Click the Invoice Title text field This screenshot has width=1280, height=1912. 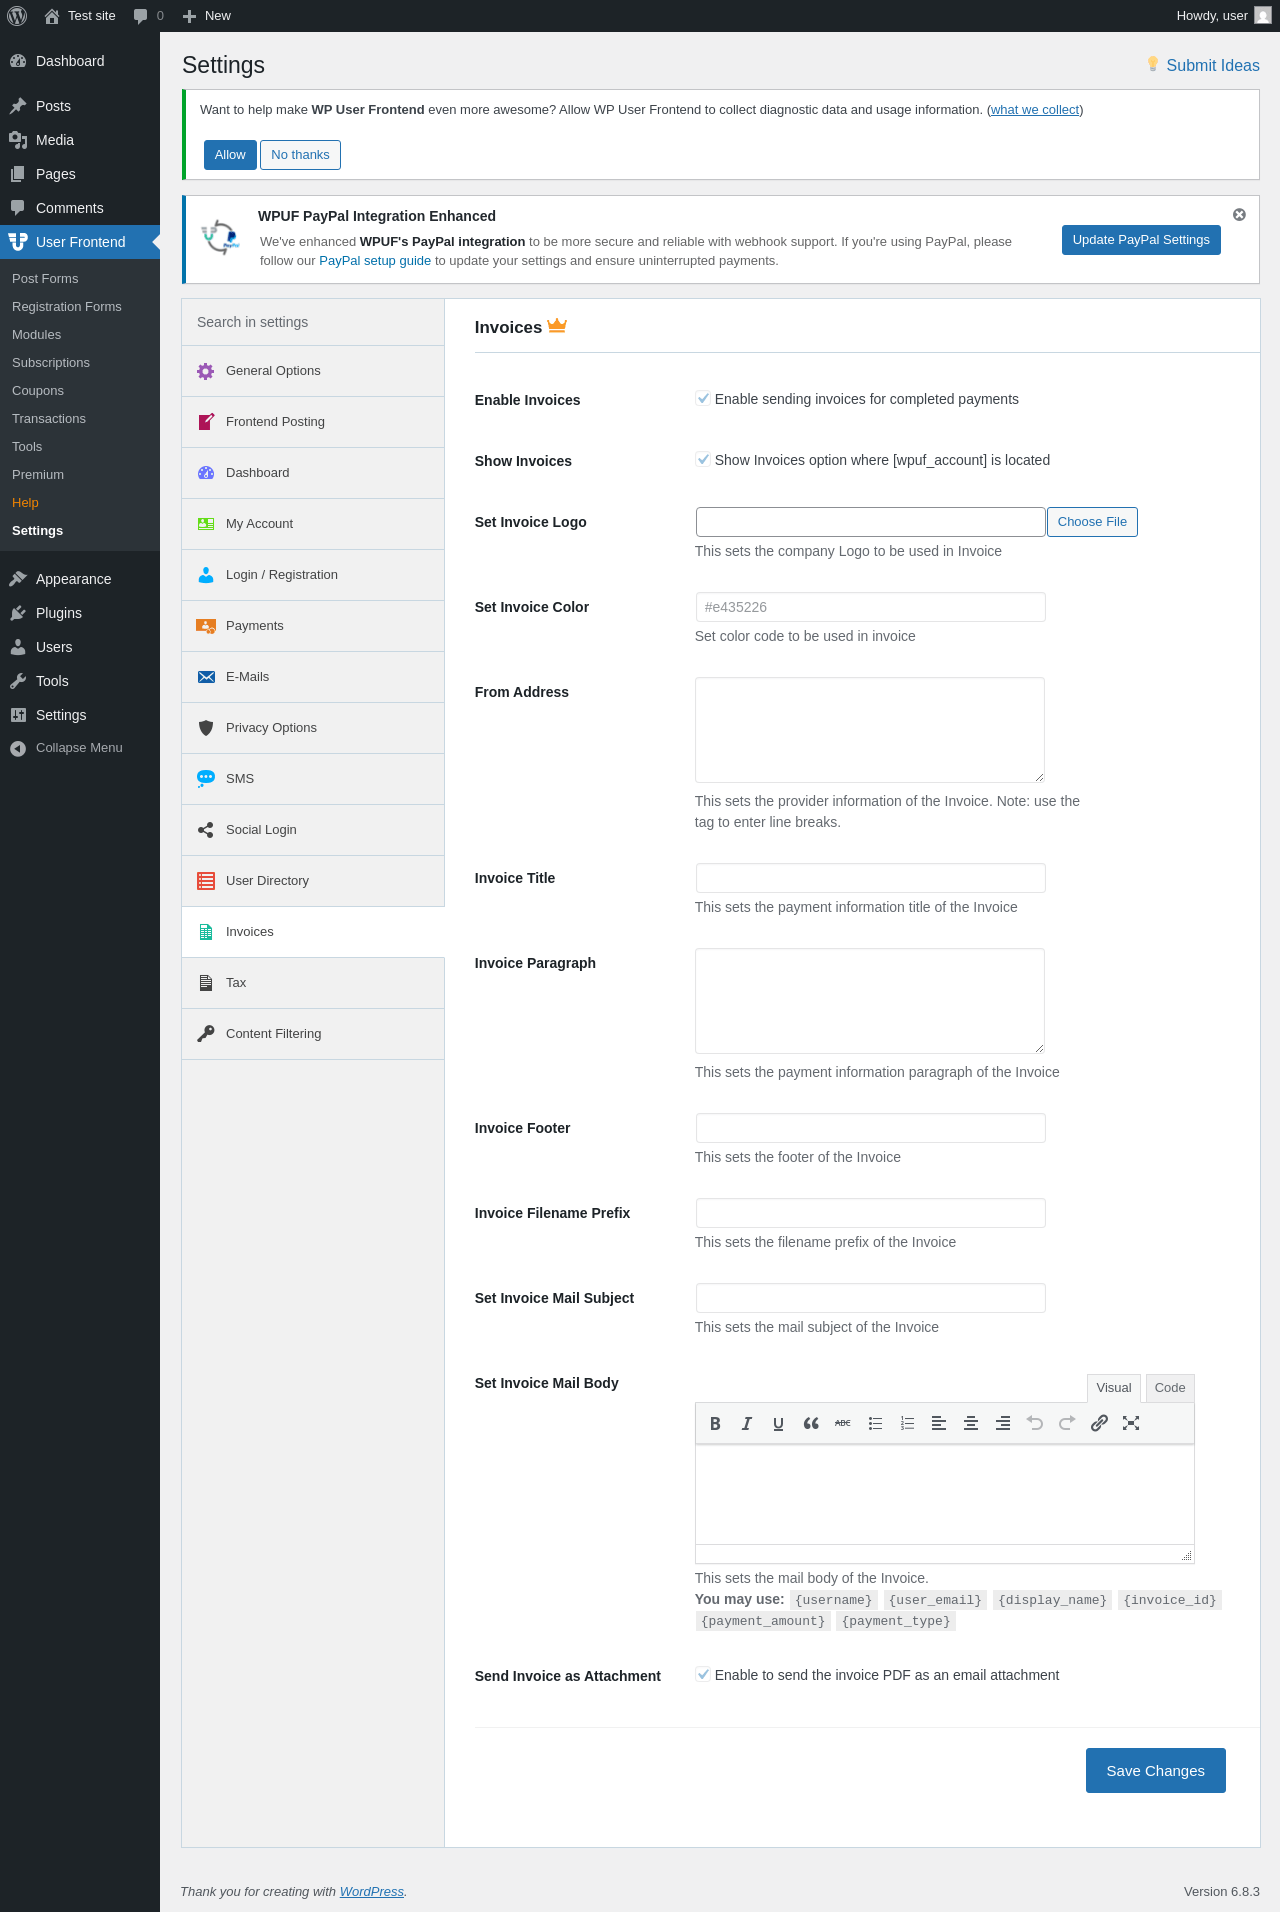pos(871,878)
